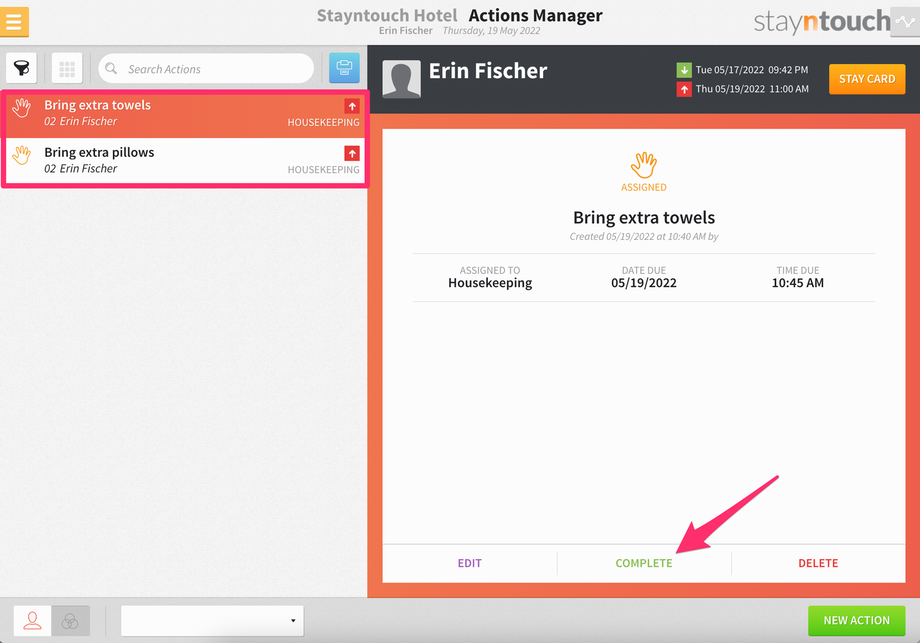Click the Housekeeping assigned-to value
920x643 pixels.
tap(490, 283)
